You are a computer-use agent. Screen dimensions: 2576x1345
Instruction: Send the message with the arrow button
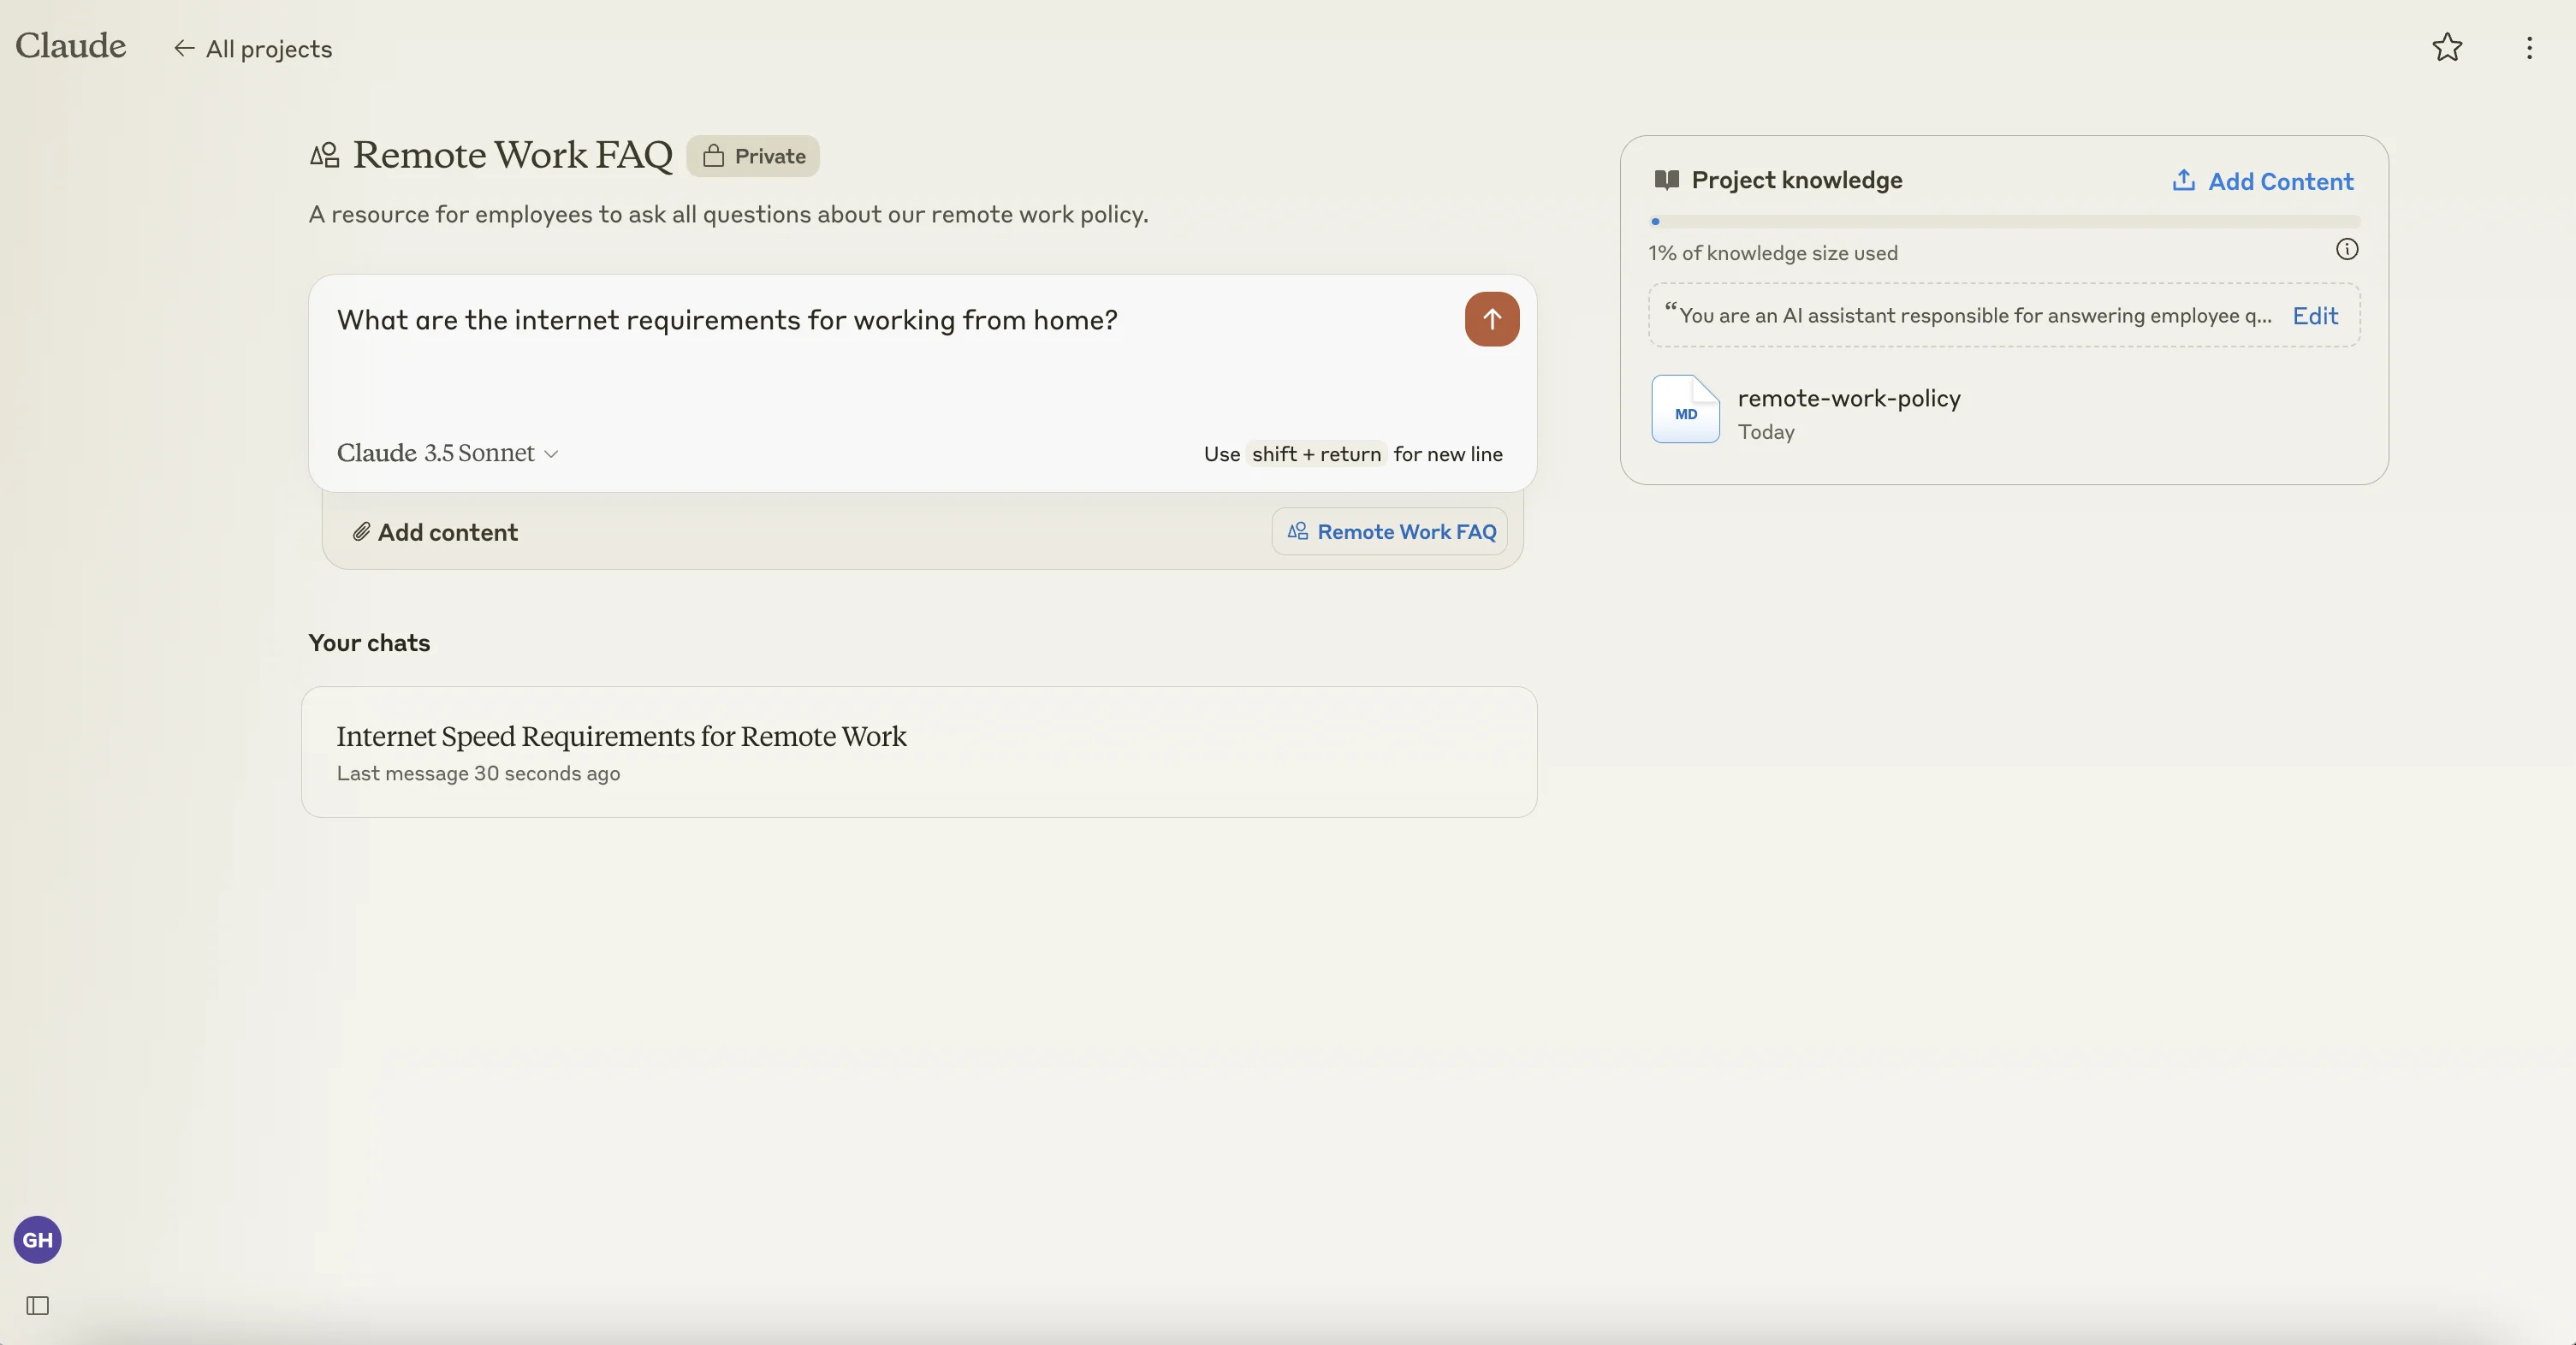1491,319
